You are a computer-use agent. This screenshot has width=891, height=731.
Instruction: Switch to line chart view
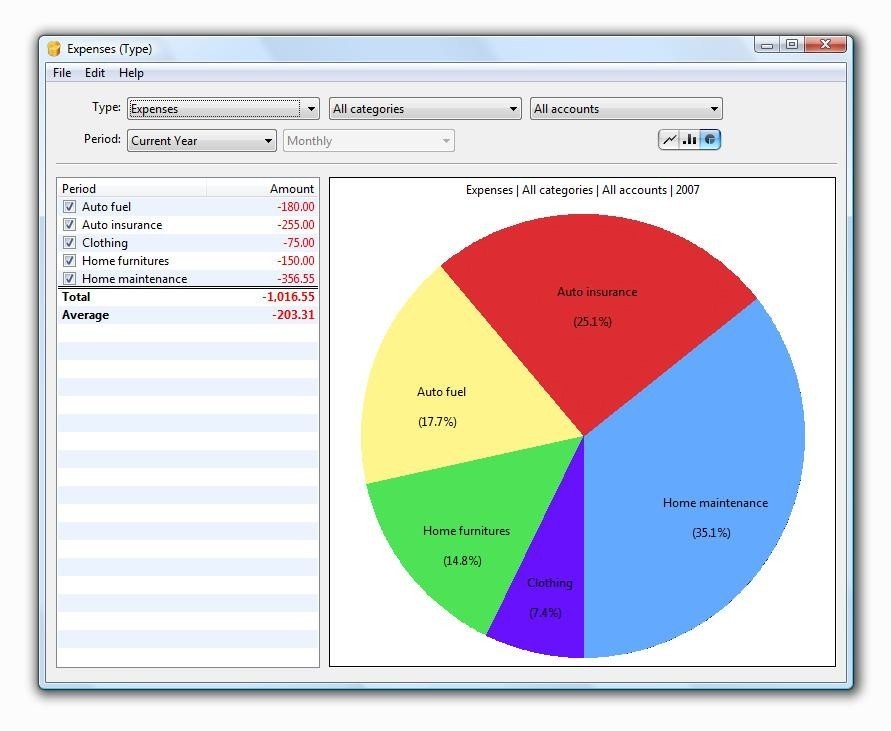[x=669, y=139]
